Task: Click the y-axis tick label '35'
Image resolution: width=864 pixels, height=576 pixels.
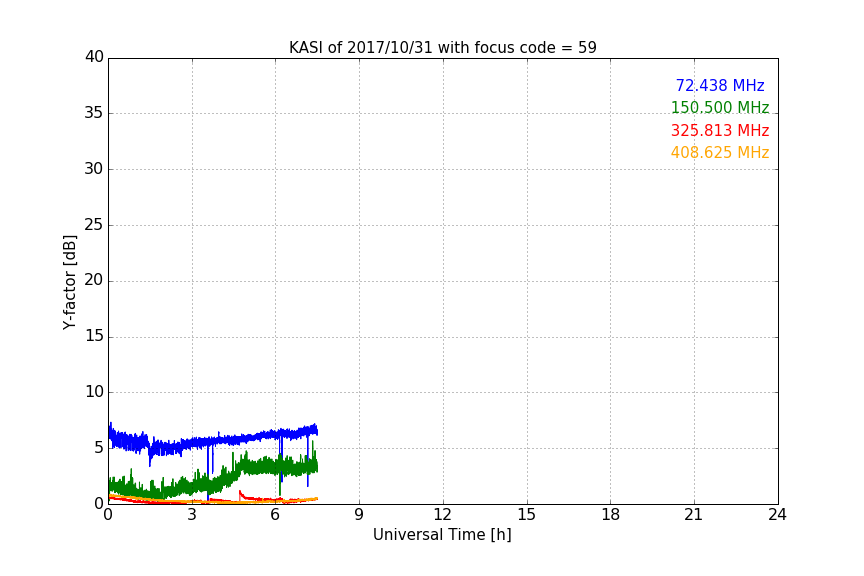Action: [94, 113]
